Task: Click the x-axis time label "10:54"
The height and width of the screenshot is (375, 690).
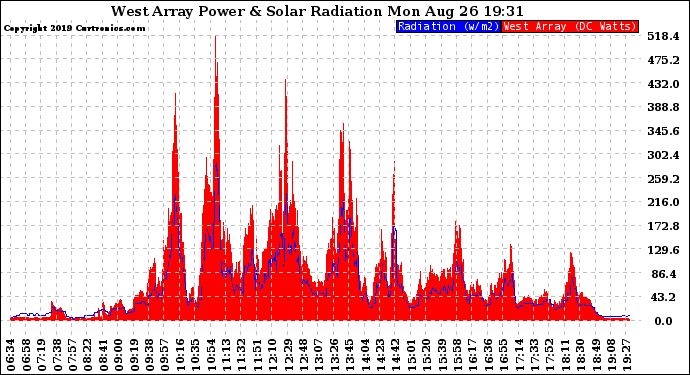Action: tap(212, 355)
